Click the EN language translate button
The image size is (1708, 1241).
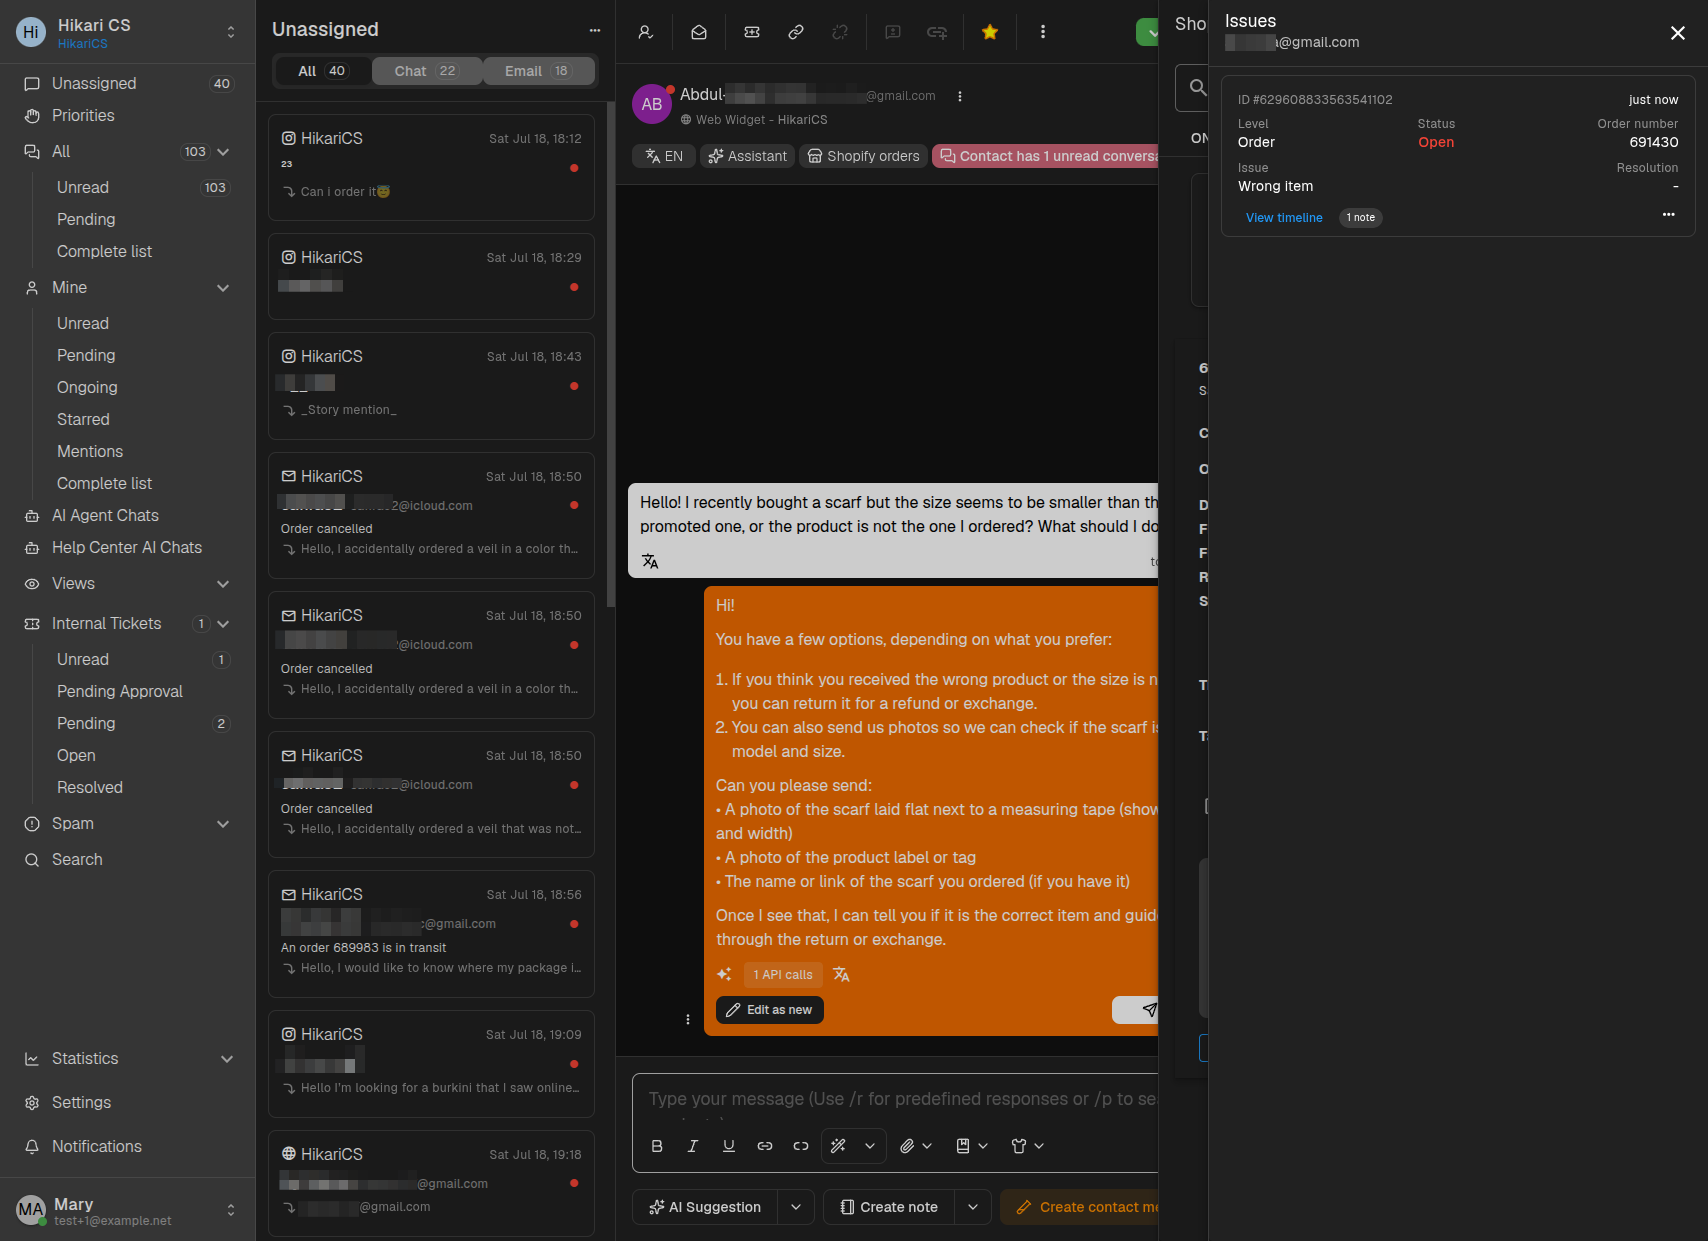pos(664,156)
